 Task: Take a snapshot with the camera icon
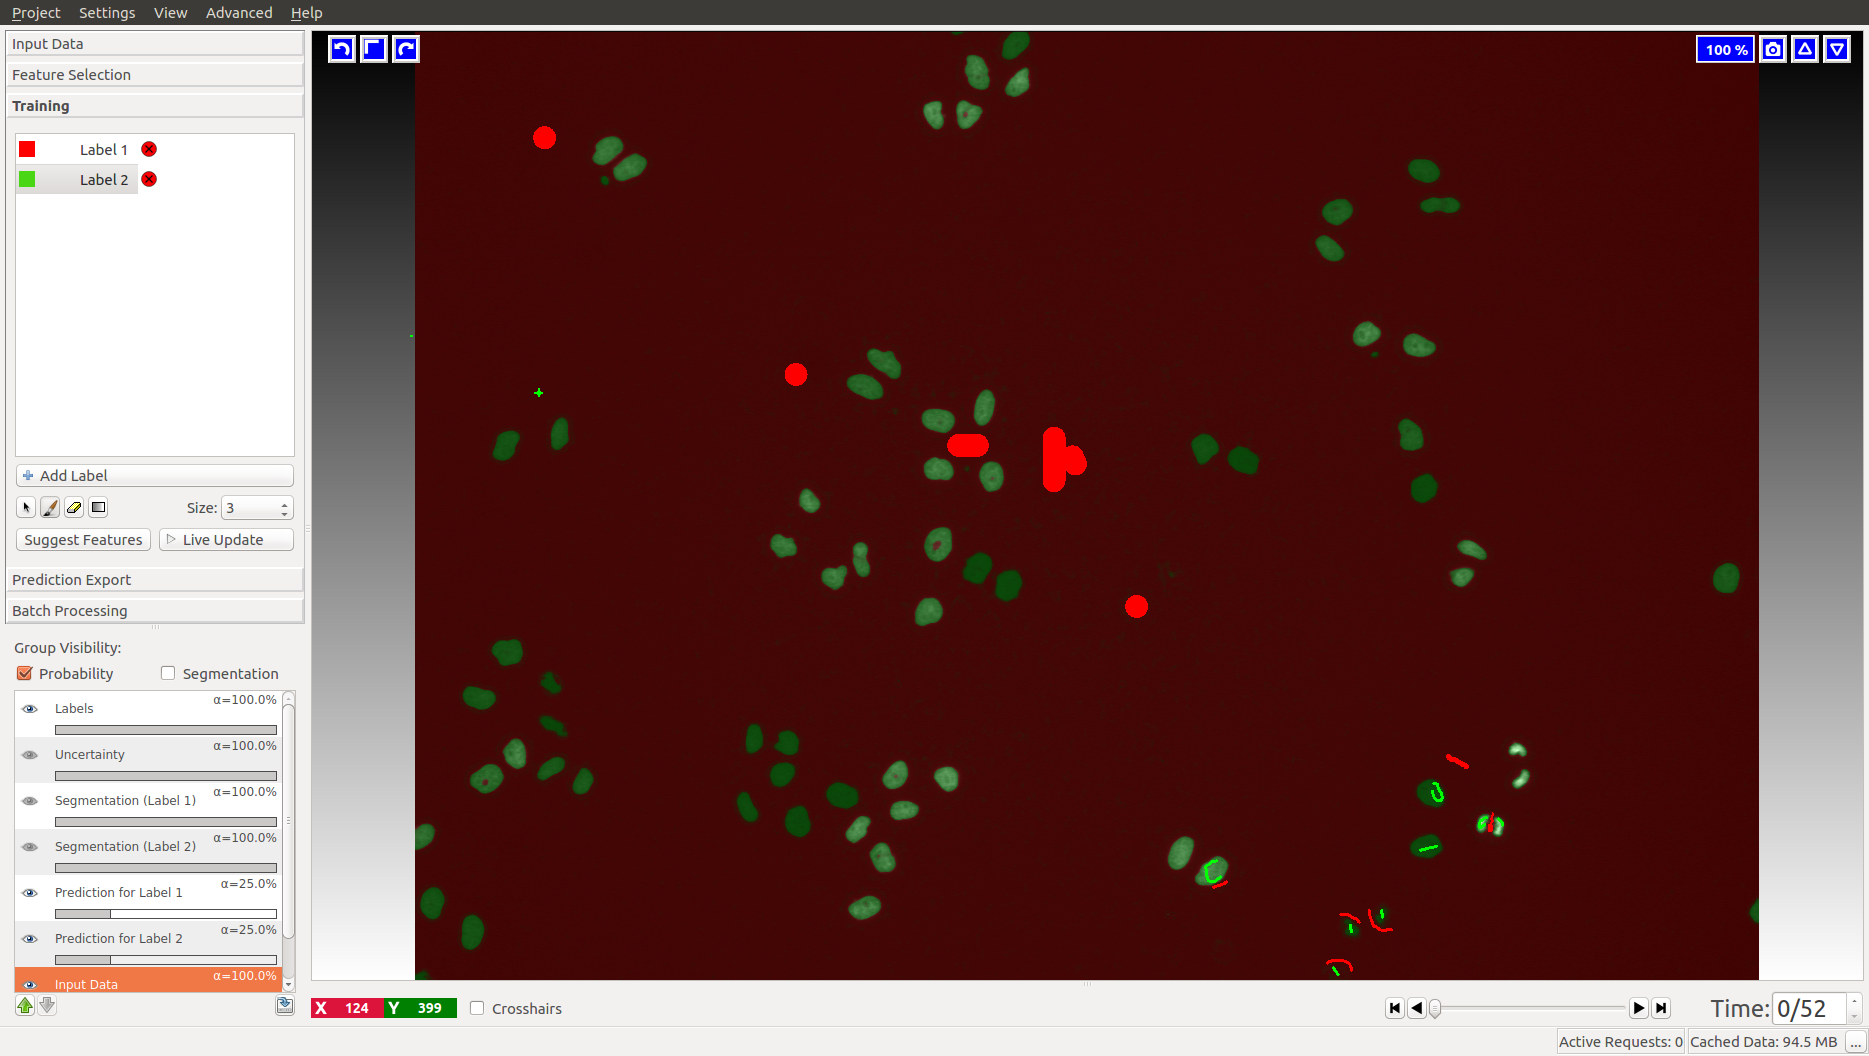pos(1773,49)
